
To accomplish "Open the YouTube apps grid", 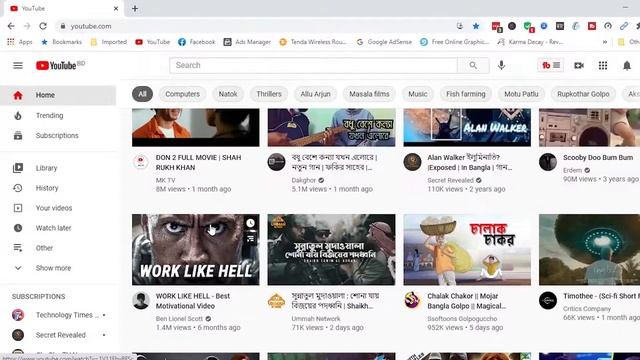I will (603, 65).
